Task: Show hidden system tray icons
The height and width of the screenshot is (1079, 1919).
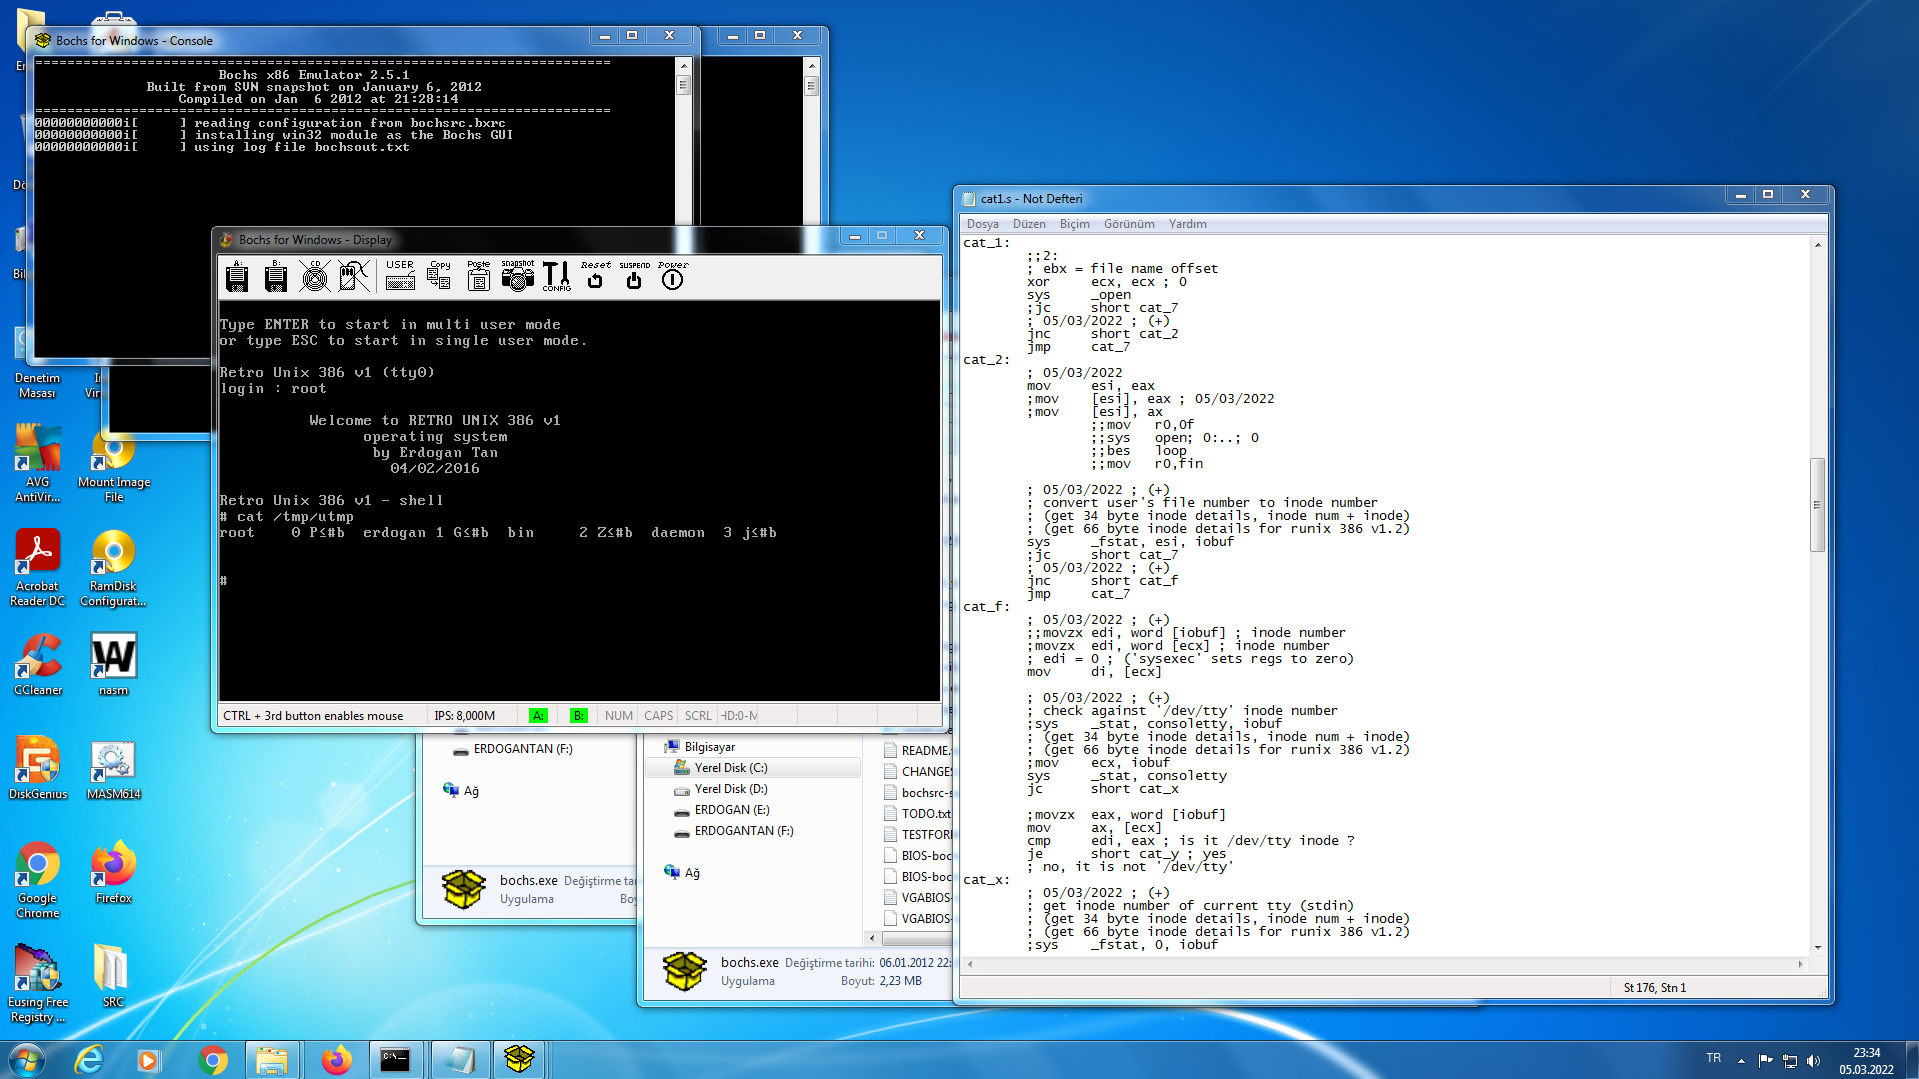Action: (1741, 1060)
